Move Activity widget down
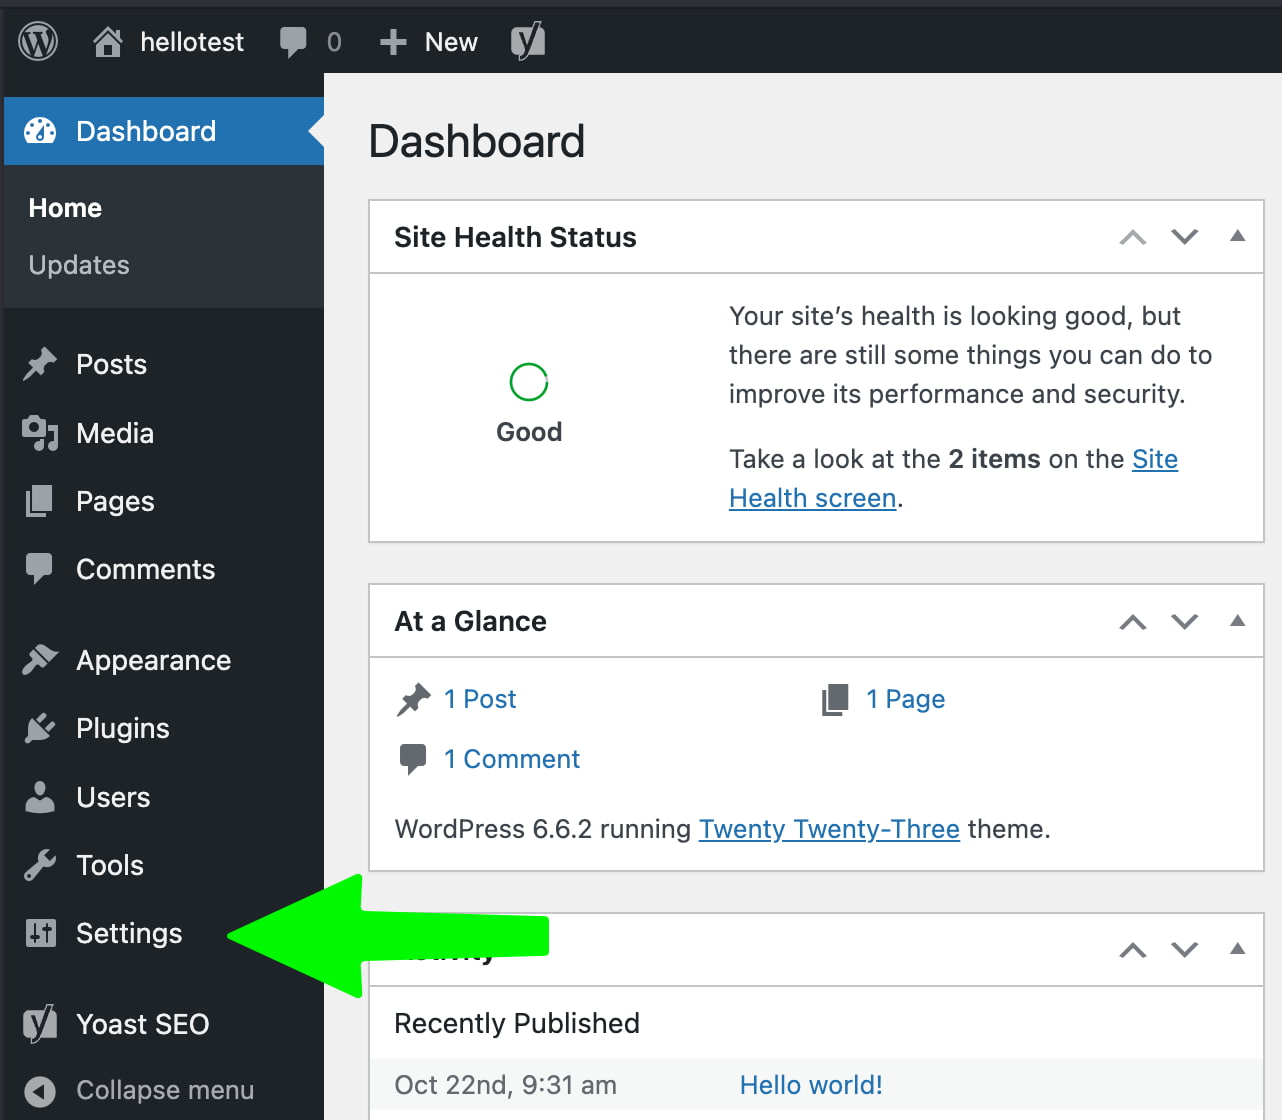 pos(1185,950)
